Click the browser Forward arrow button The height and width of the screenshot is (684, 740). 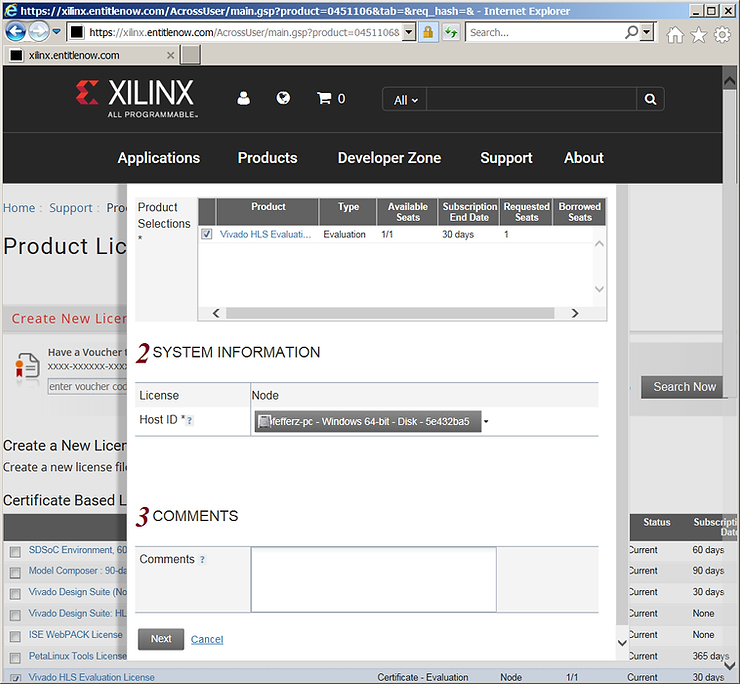click(39, 32)
